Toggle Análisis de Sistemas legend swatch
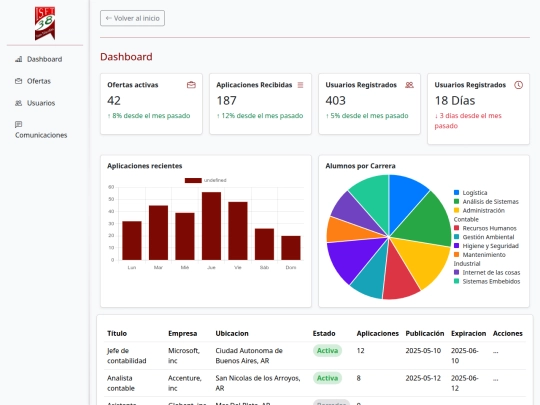The height and width of the screenshot is (405, 540). 457,201
